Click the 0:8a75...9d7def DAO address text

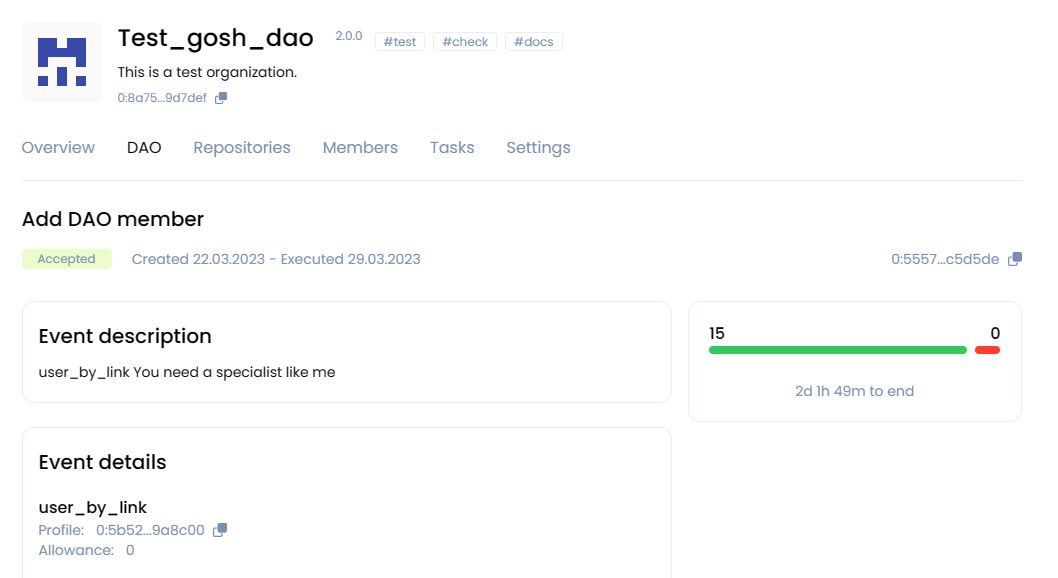[162, 98]
